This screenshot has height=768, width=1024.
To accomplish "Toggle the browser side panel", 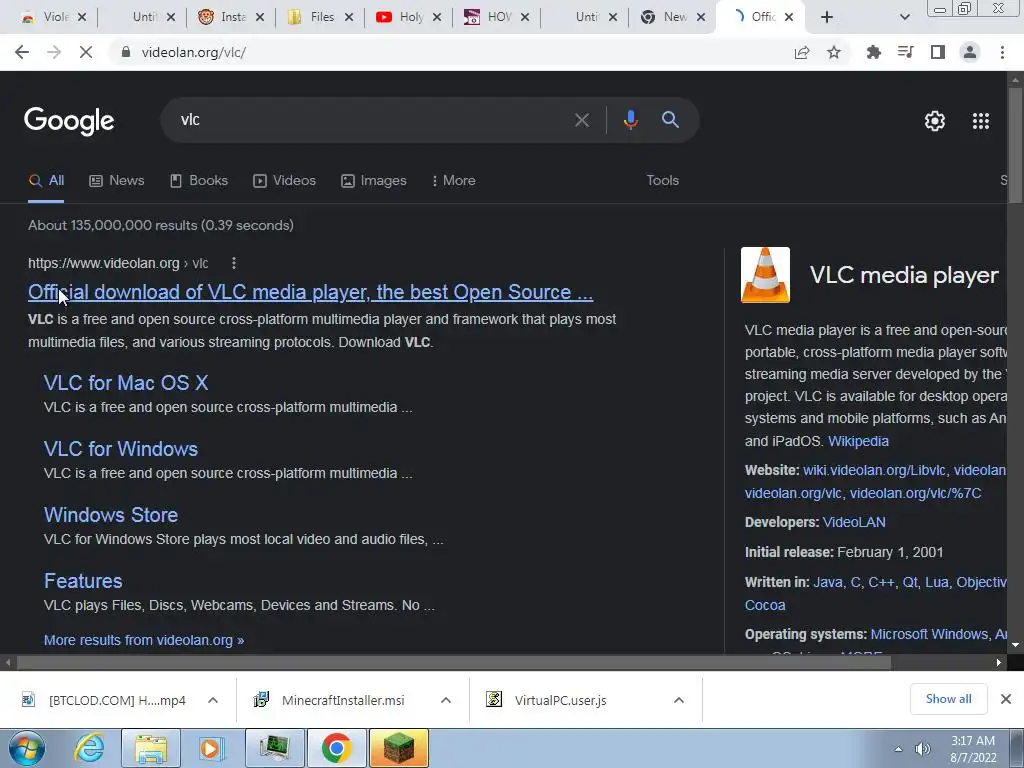I will [x=938, y=52].
